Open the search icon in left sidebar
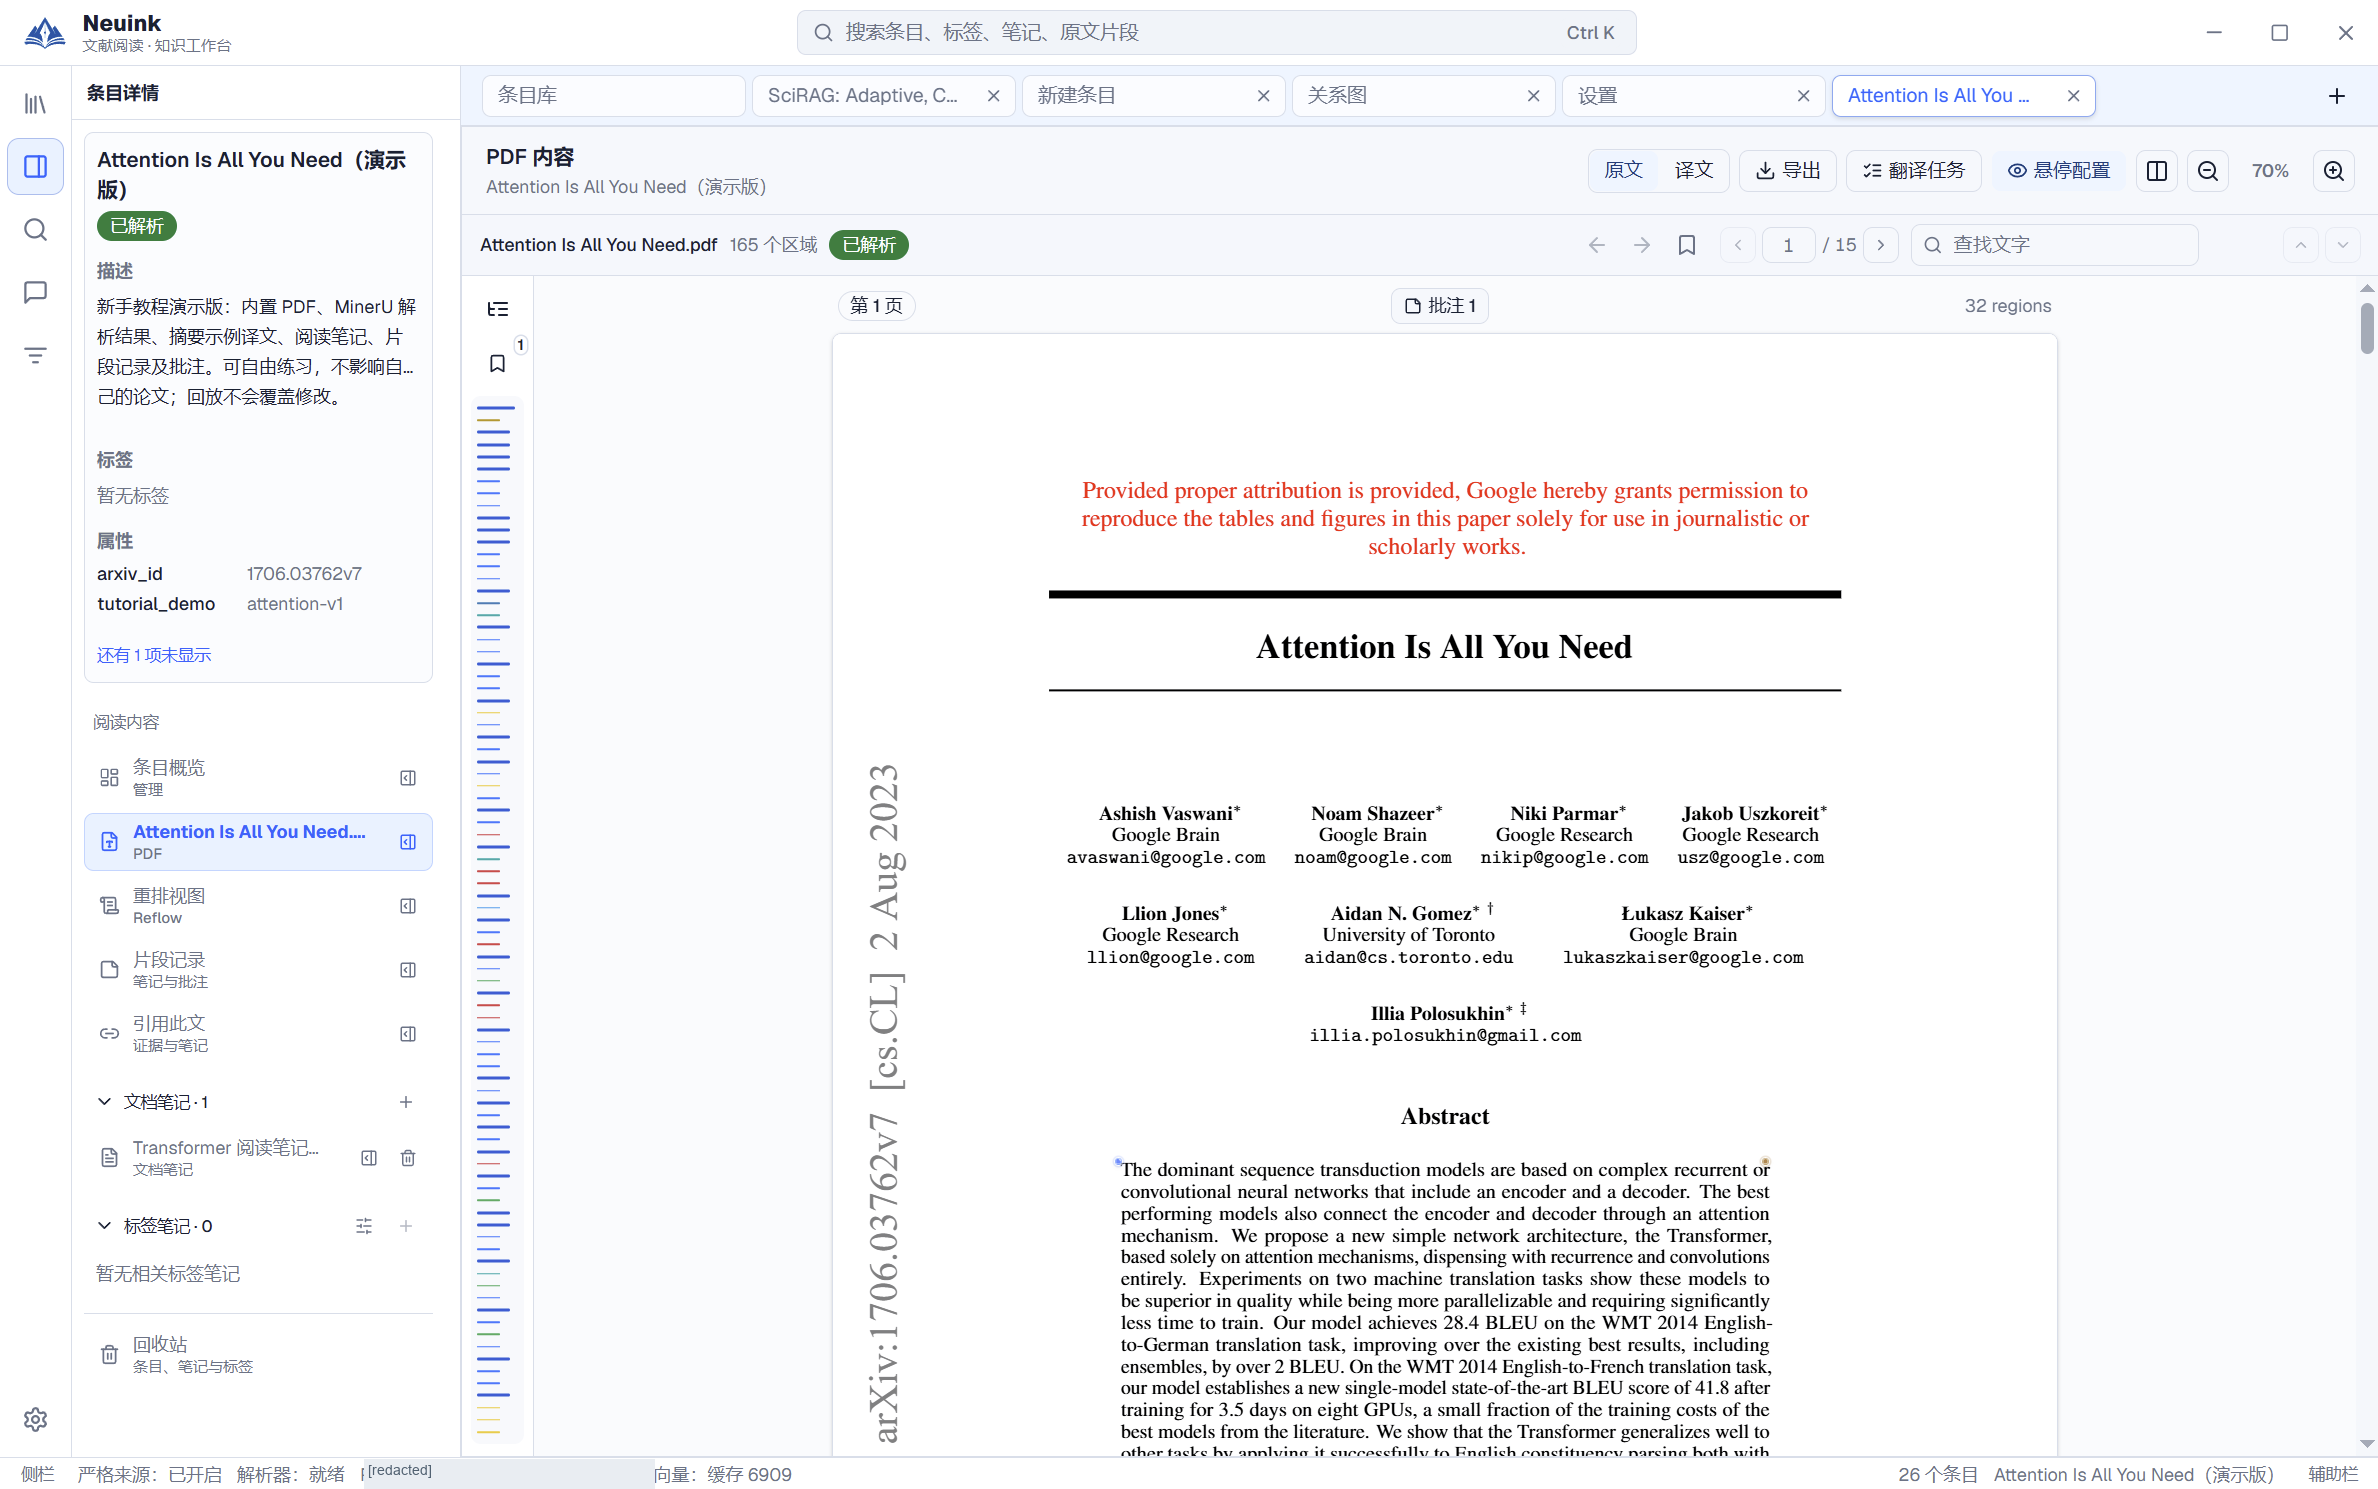The height and width of the screenshot is (1489, 2378). tap(35, 230)
